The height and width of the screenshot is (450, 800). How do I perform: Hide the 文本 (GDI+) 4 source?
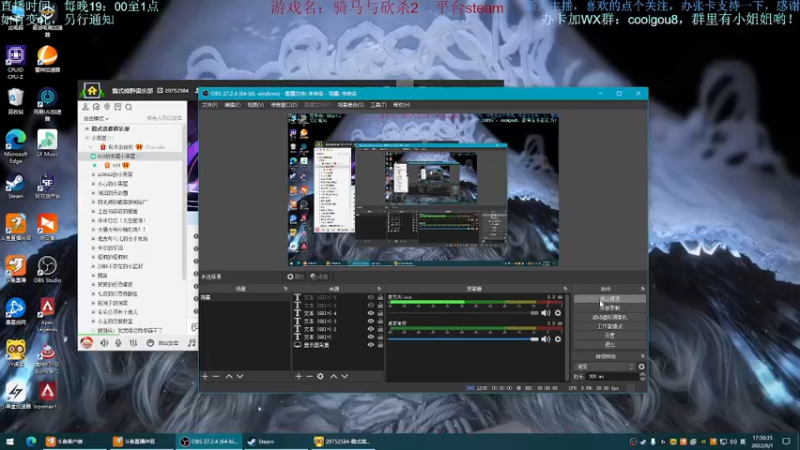click(371, 313)
